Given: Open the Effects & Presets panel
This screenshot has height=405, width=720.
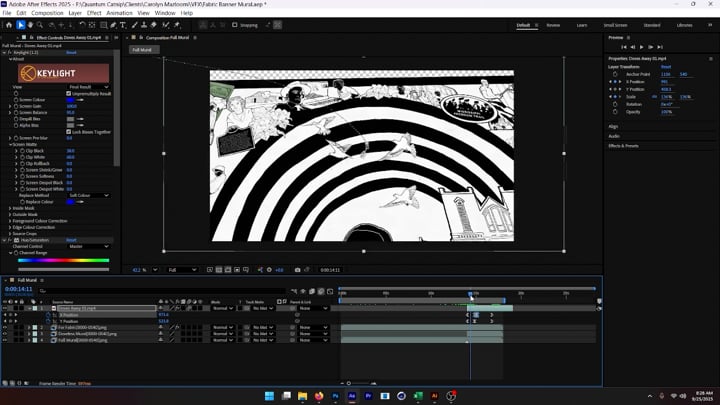Looking at the screenshot, I should coord(623,146).
